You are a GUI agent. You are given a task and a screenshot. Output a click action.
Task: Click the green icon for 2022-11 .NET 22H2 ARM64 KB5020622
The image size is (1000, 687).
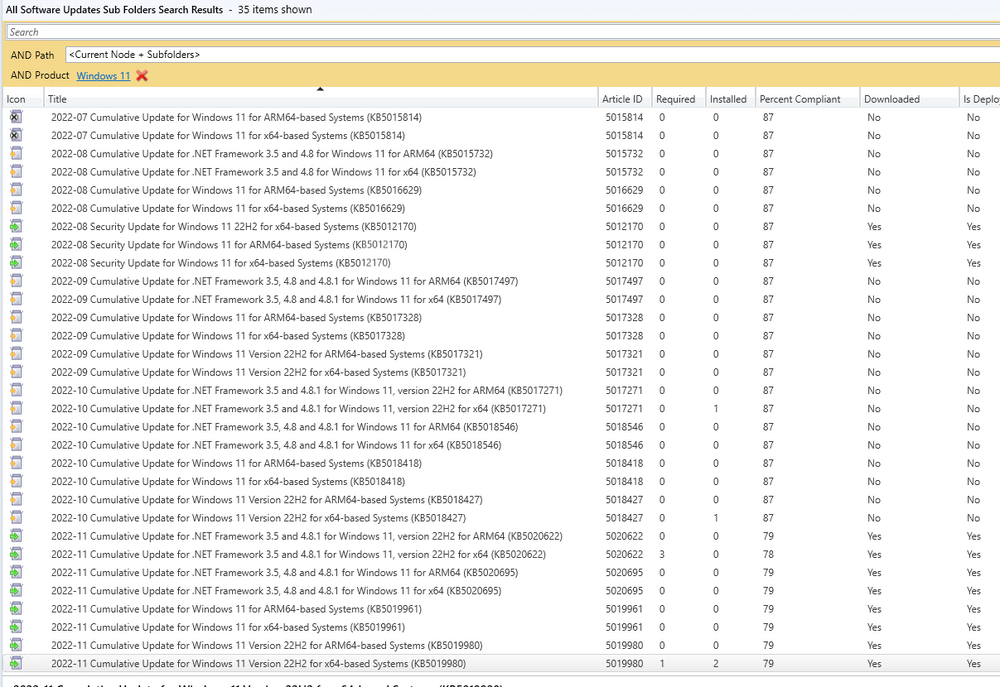click(x=15, y=536)
